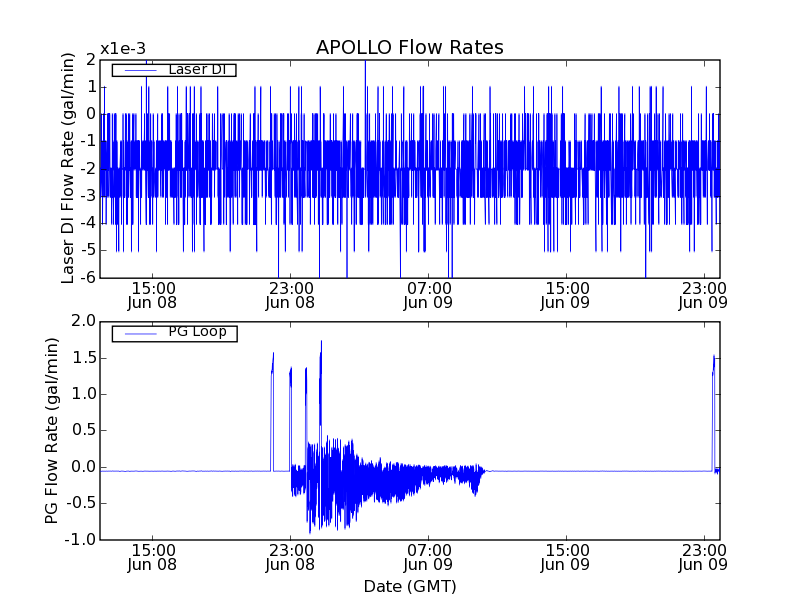Click bottom plot's "07:00 Jun 09" tick label

(x=429, y=557)
